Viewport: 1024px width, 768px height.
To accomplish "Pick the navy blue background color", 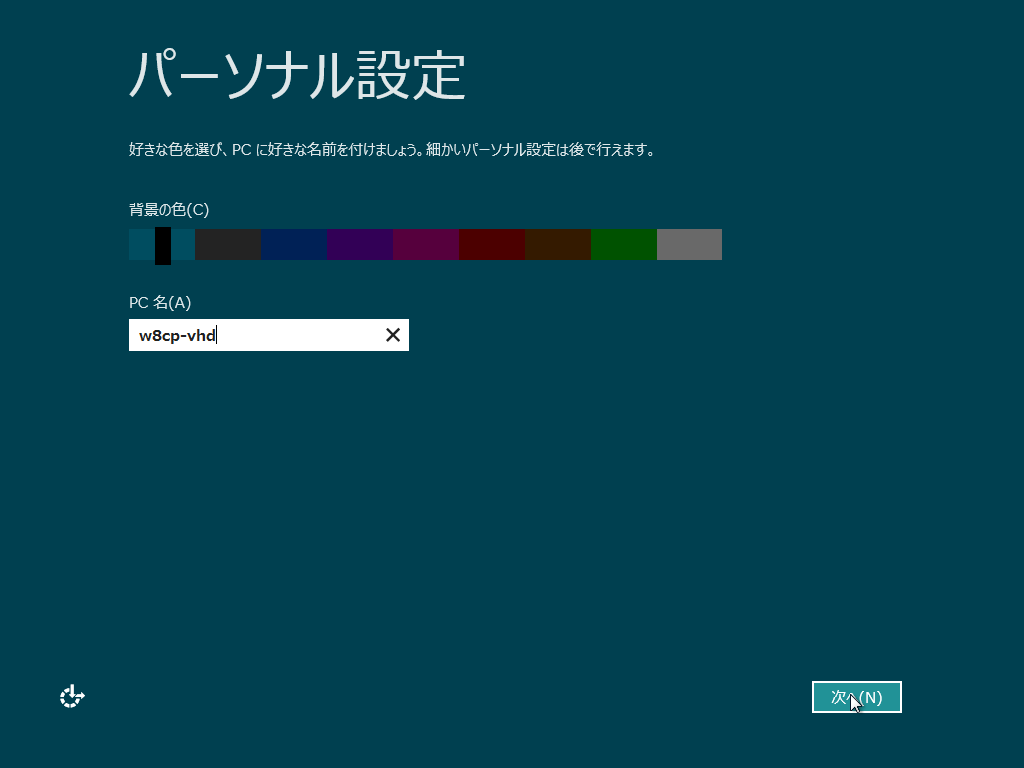I will [294, 244].
